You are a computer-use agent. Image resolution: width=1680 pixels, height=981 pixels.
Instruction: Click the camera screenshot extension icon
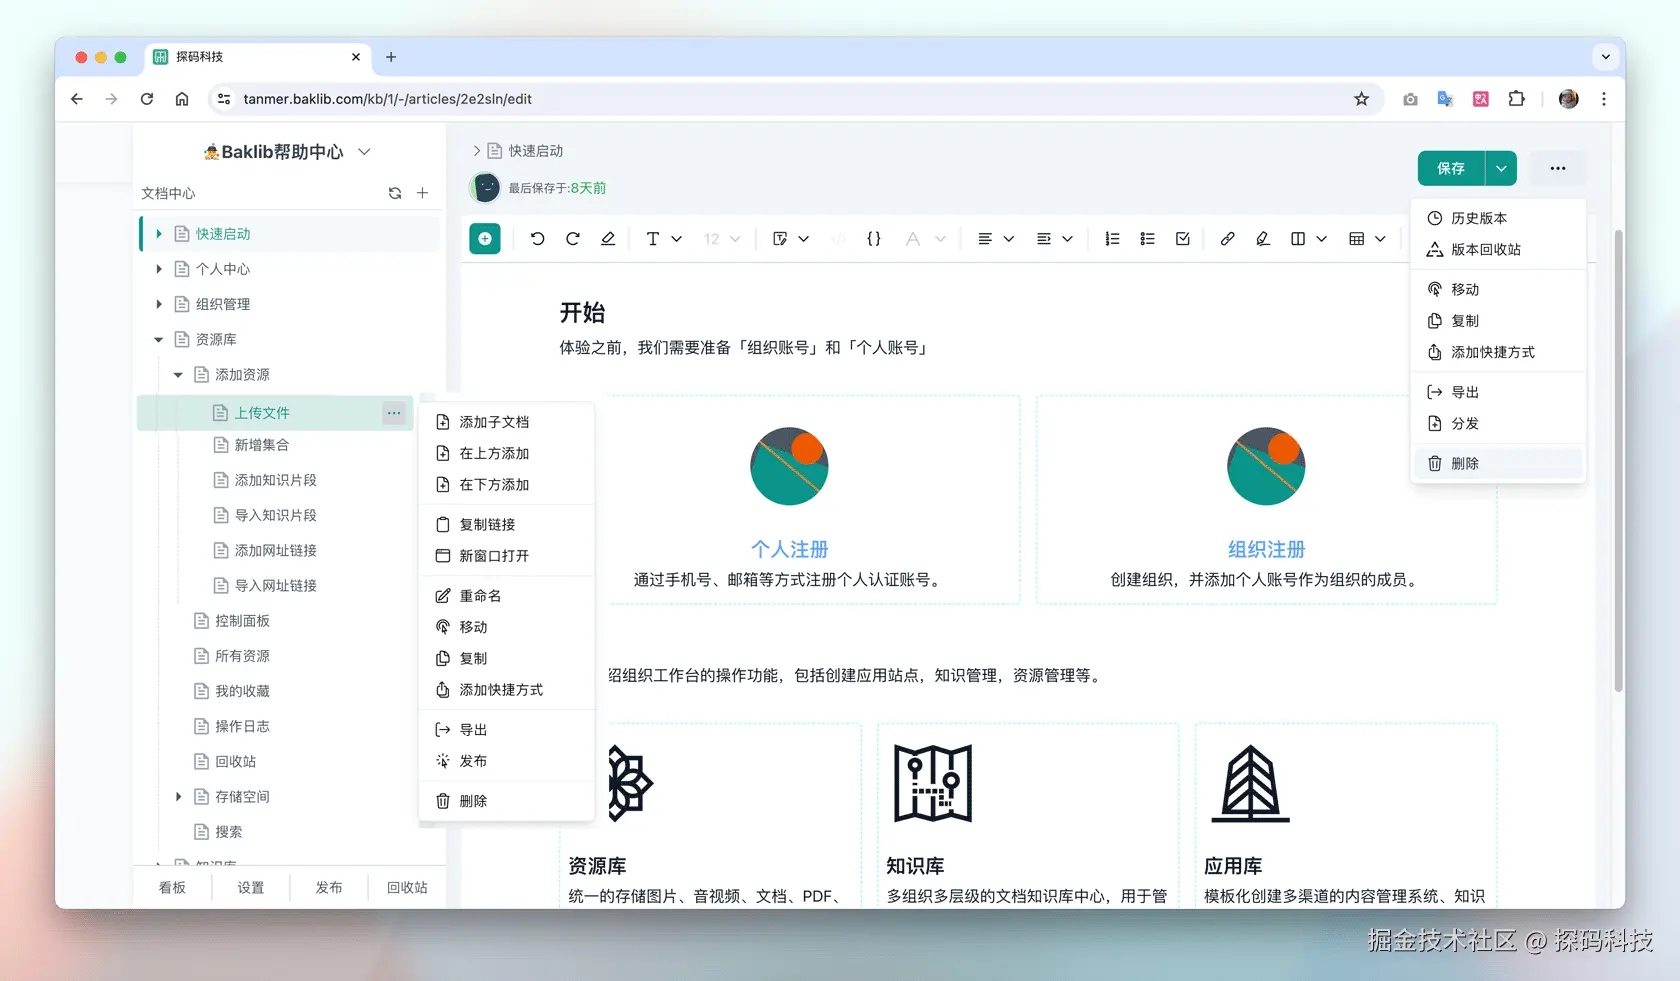point(1410,99)
